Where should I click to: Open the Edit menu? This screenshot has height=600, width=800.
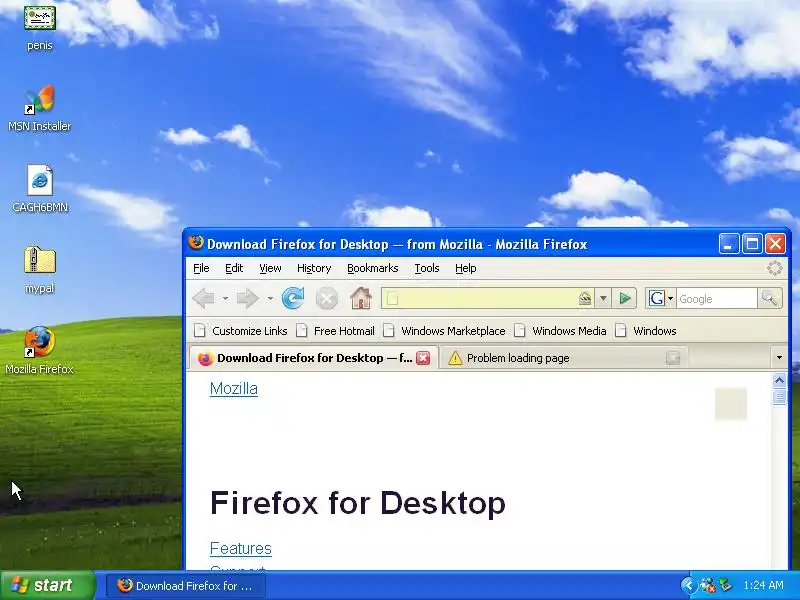(x=234, y=268)
